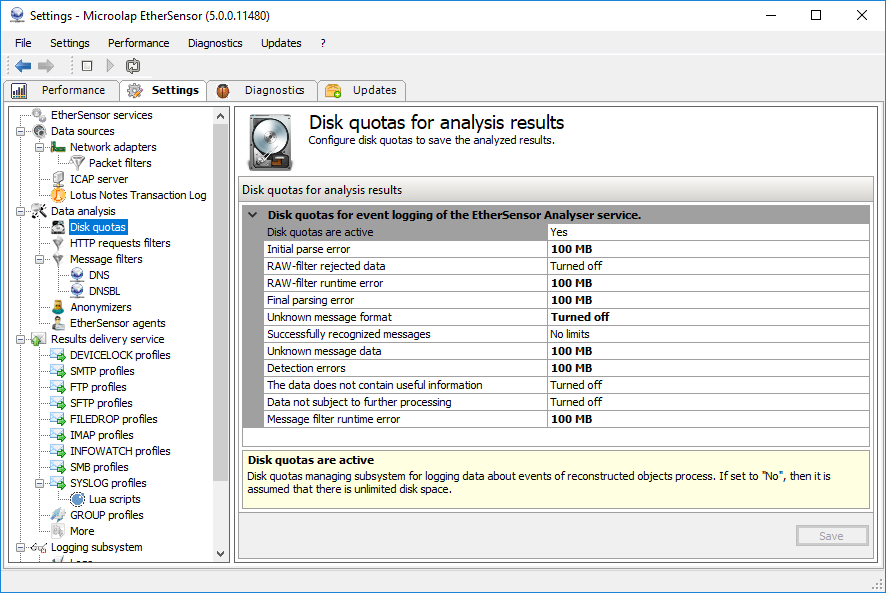Viewport: 886px width, 593px height.
Task: Click the Data analysis tools icon
Action: point(39,211)
